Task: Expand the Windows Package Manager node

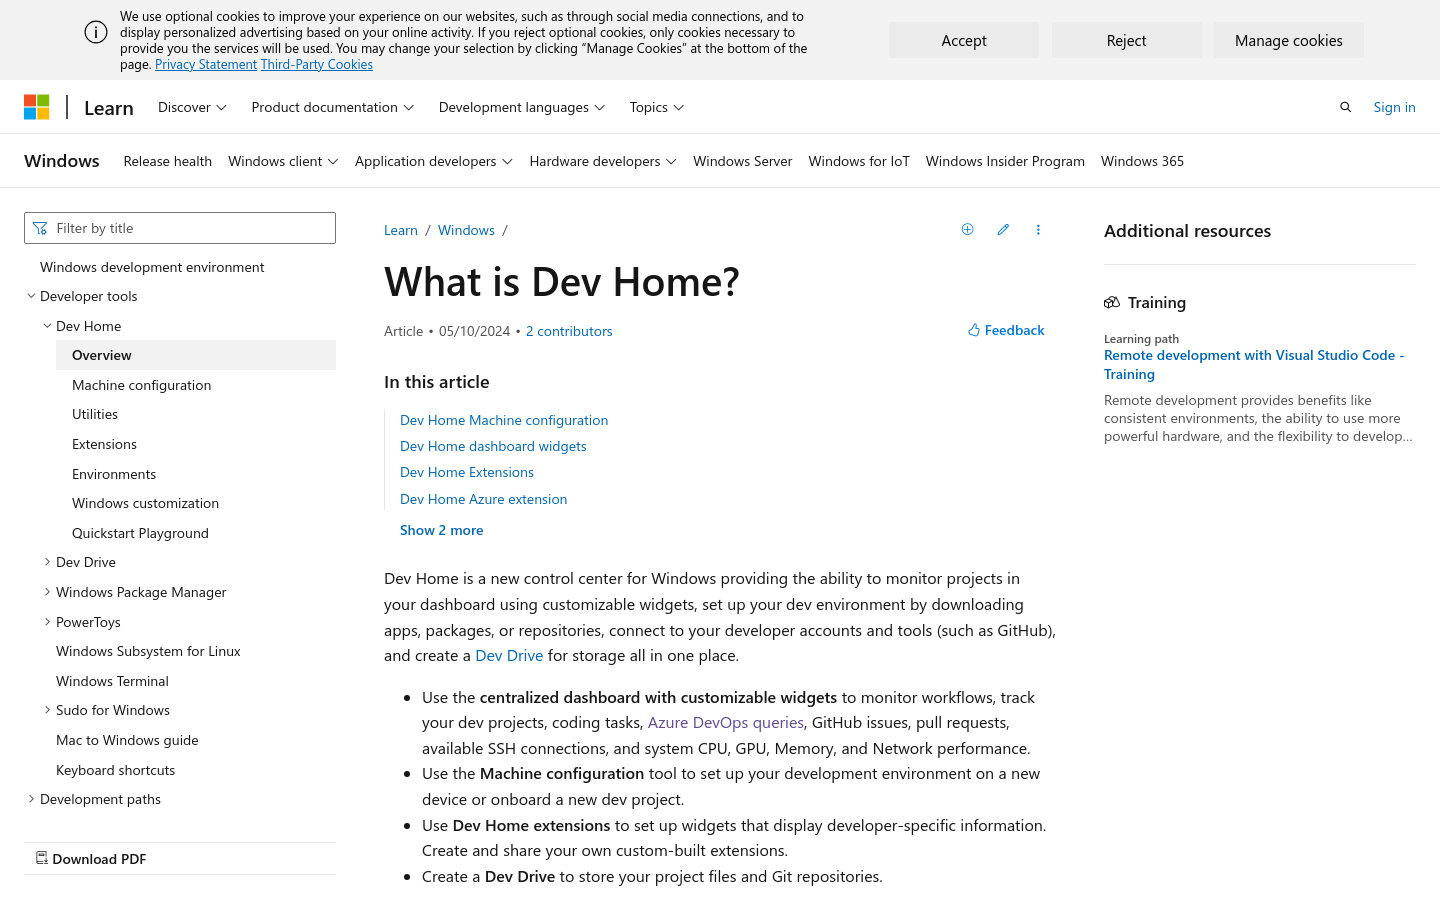Action: [x=47, y=592]
